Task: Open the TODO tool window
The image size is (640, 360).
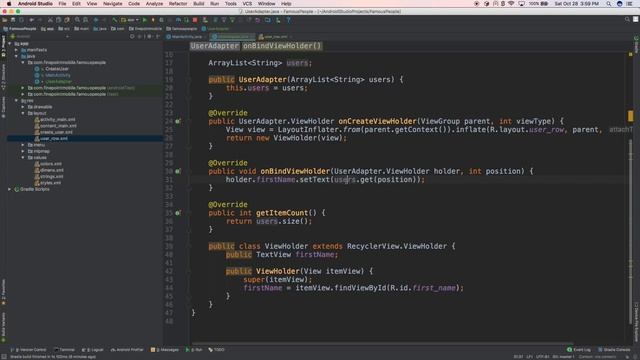Action: pyautogui.click(x=216, y=350)
